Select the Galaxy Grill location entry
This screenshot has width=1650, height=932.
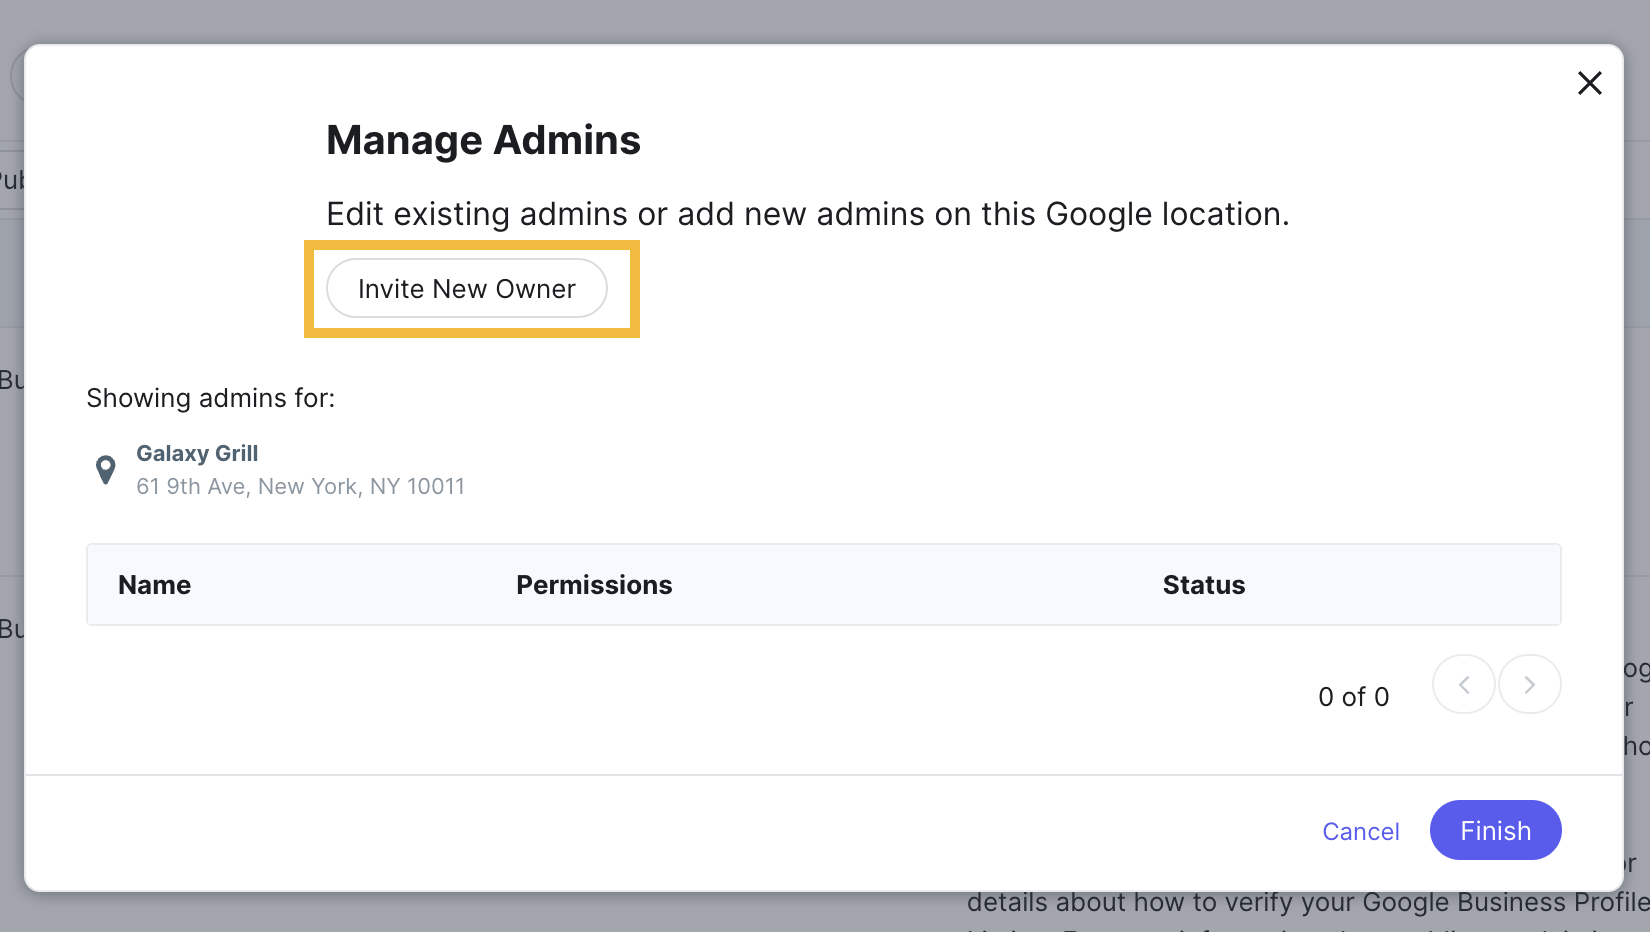click(197, 453)
